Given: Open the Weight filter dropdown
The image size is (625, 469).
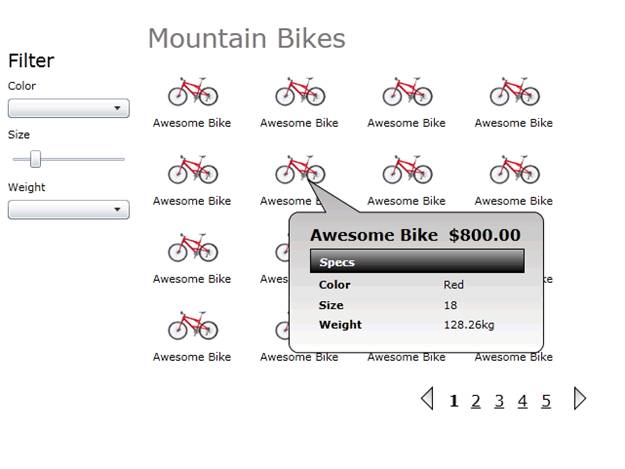Looking at the screenshot, I should pos(69,210).
